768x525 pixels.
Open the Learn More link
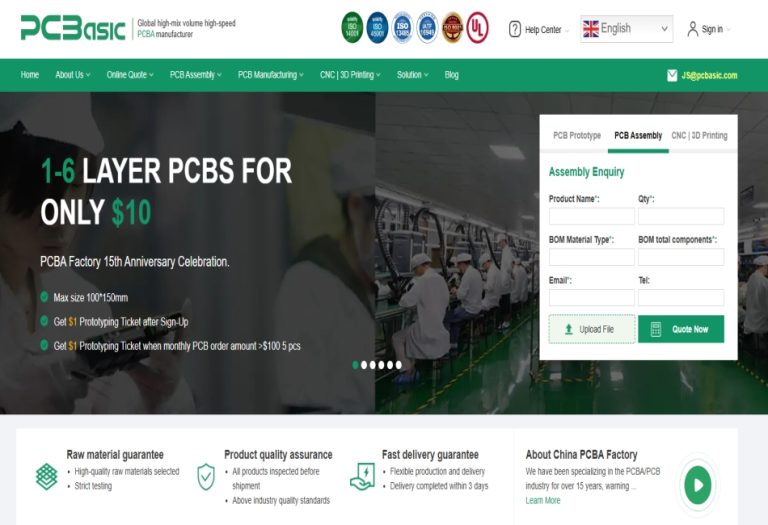tap(543, 501)
